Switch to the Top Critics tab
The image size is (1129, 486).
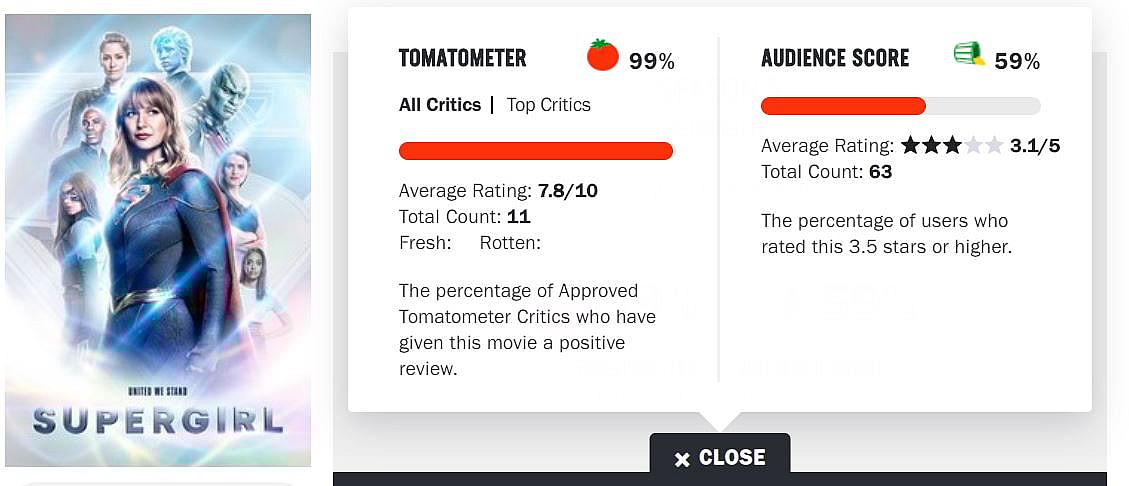[x=548, y=105]
